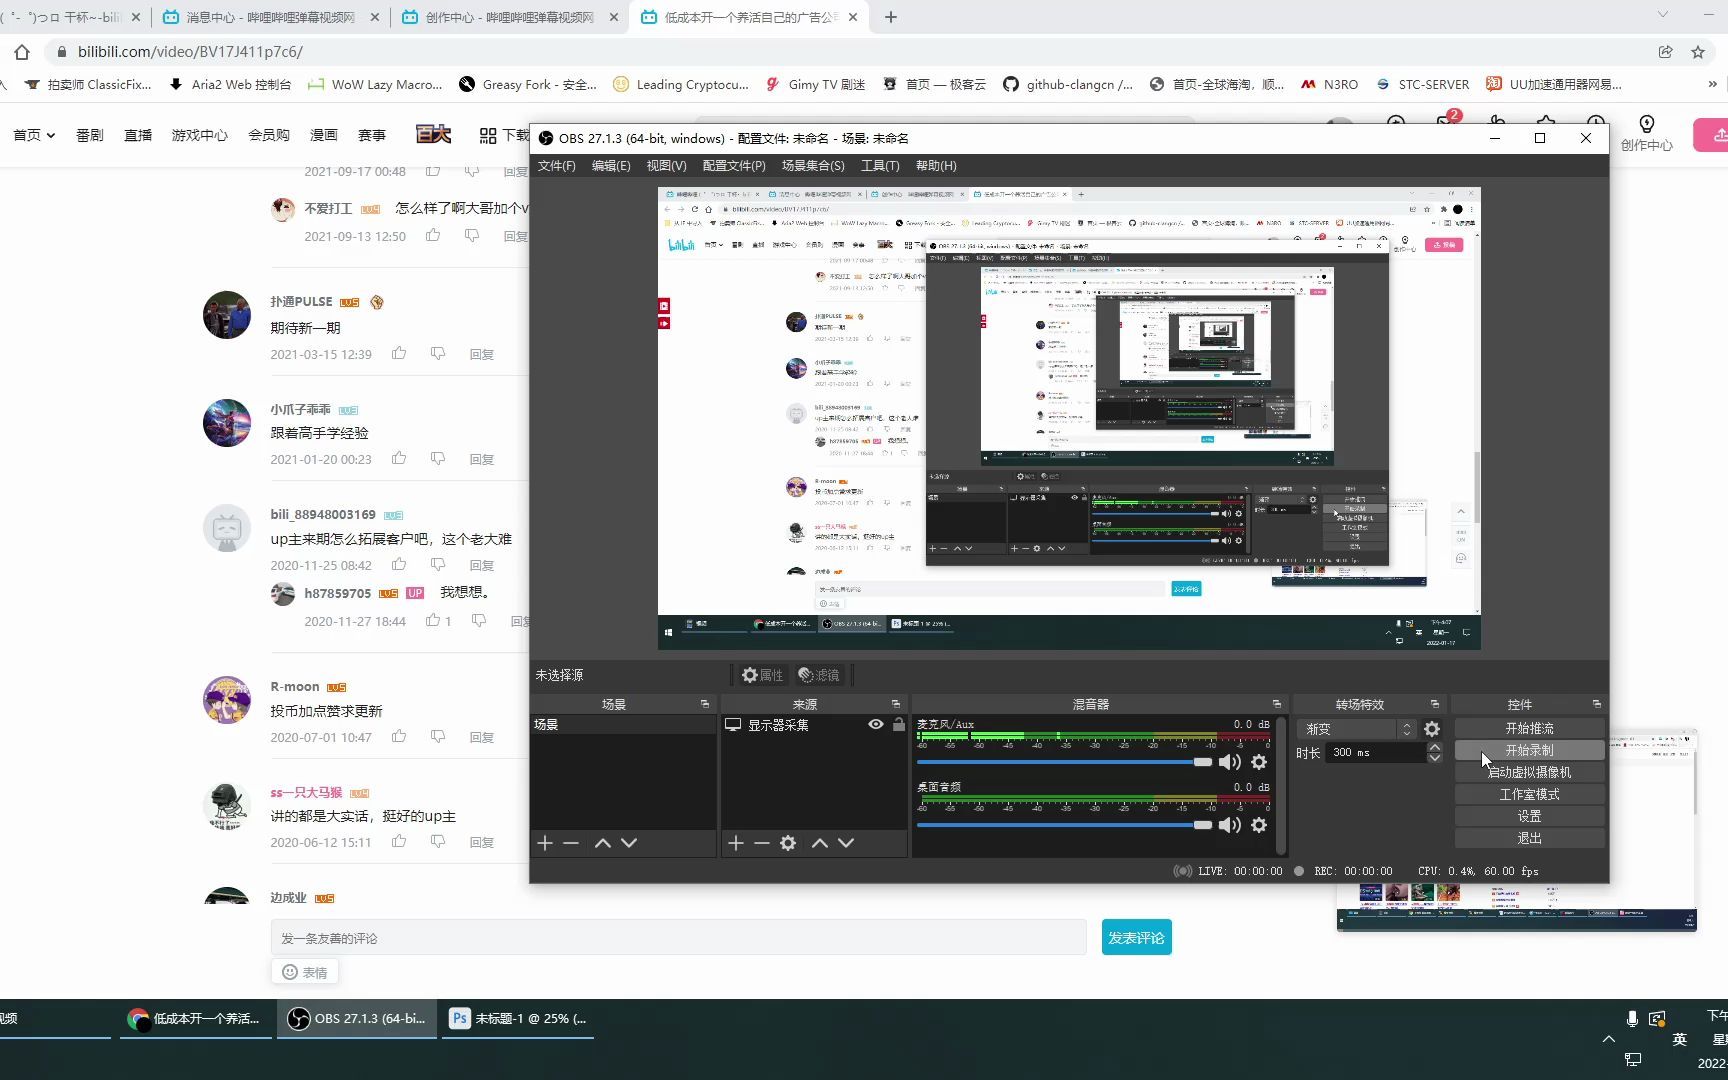Pop out the 来源 dock panel
The height and width of the screenshot is (1080, 1728).
point(896,704)
